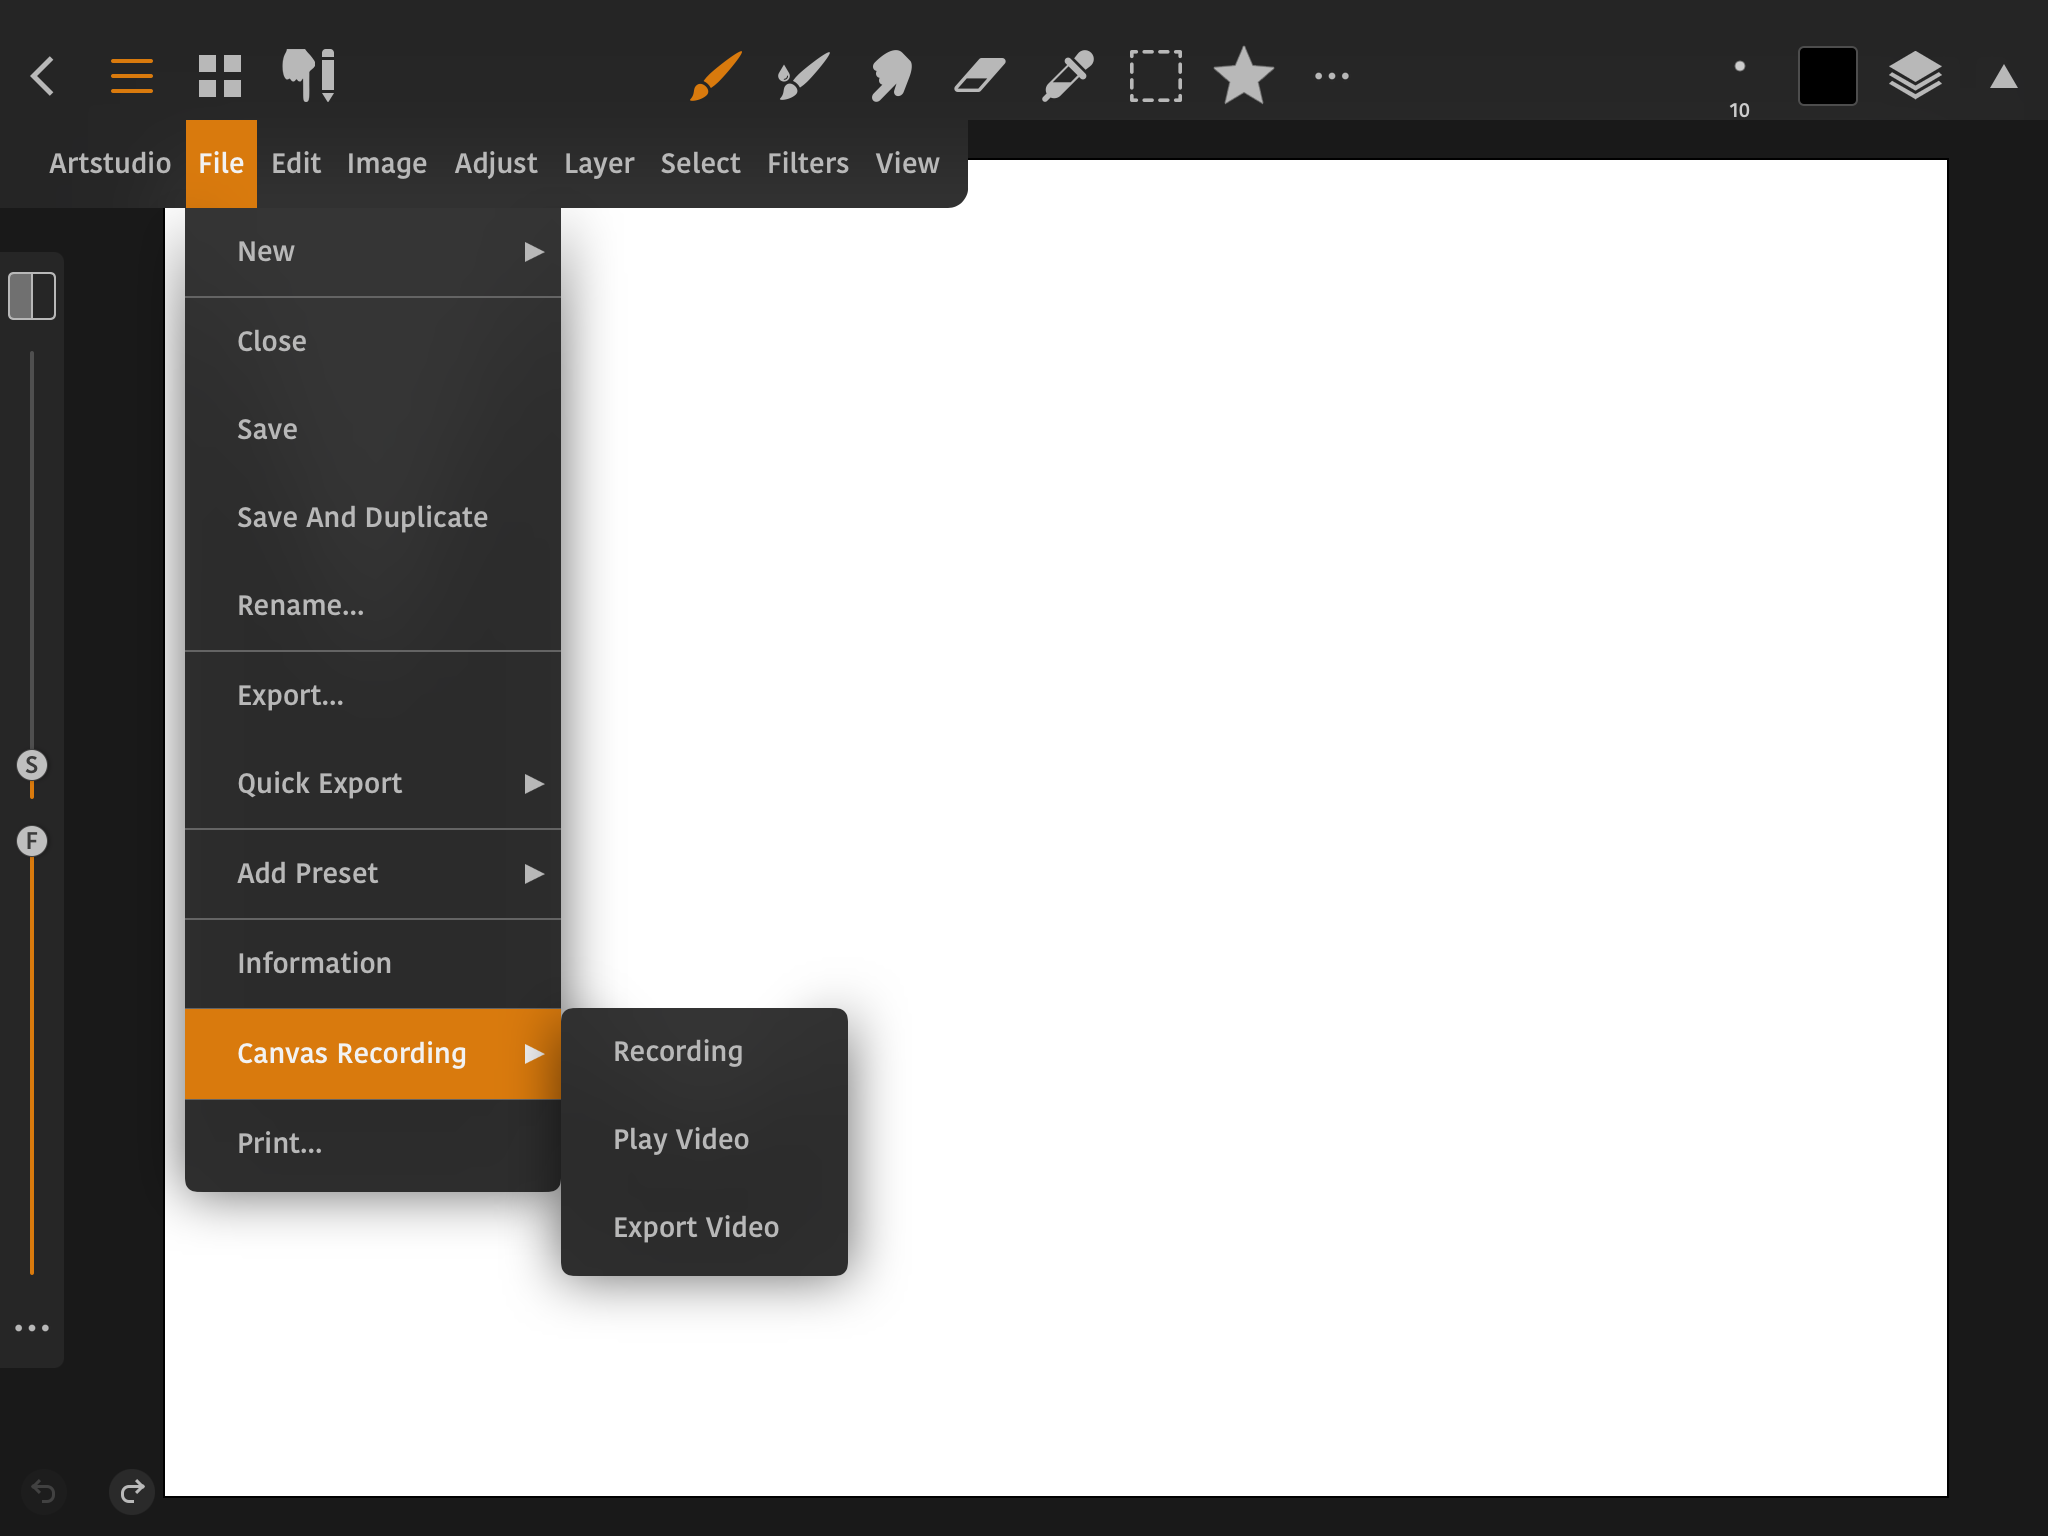Pick the eraser tool

click(x=979, y=76)
